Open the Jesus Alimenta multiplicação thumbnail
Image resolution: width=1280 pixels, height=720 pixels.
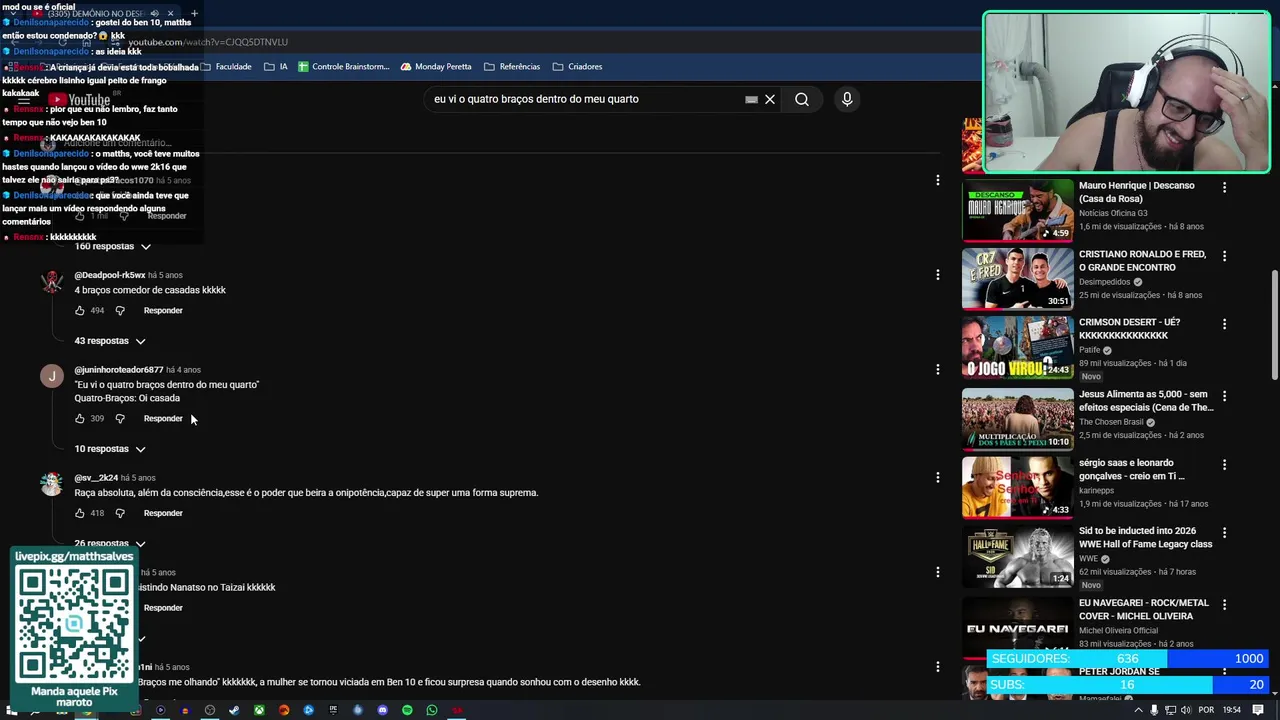(x=1017, y=419)
